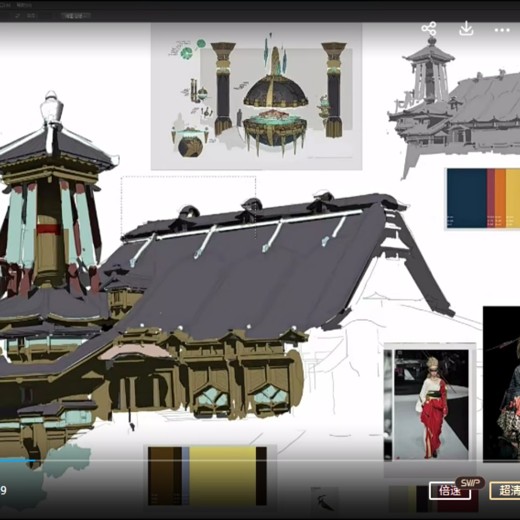Select the dark kimono photo at the right edge
The height and width of the screenshot is (520, 520).
(x=501, y=383)
